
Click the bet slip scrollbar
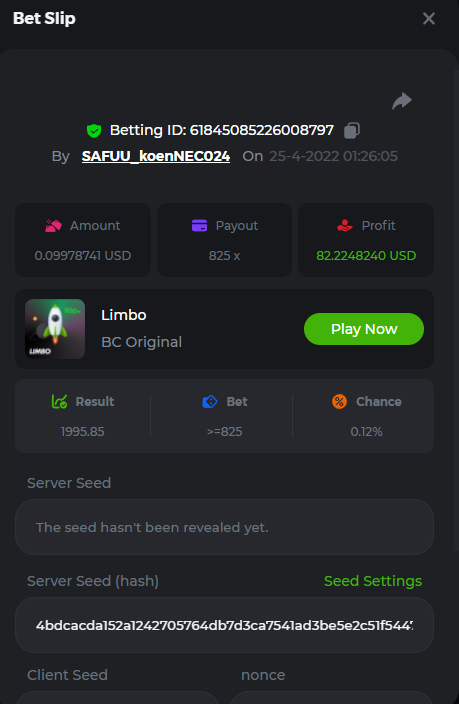(456, 310)
